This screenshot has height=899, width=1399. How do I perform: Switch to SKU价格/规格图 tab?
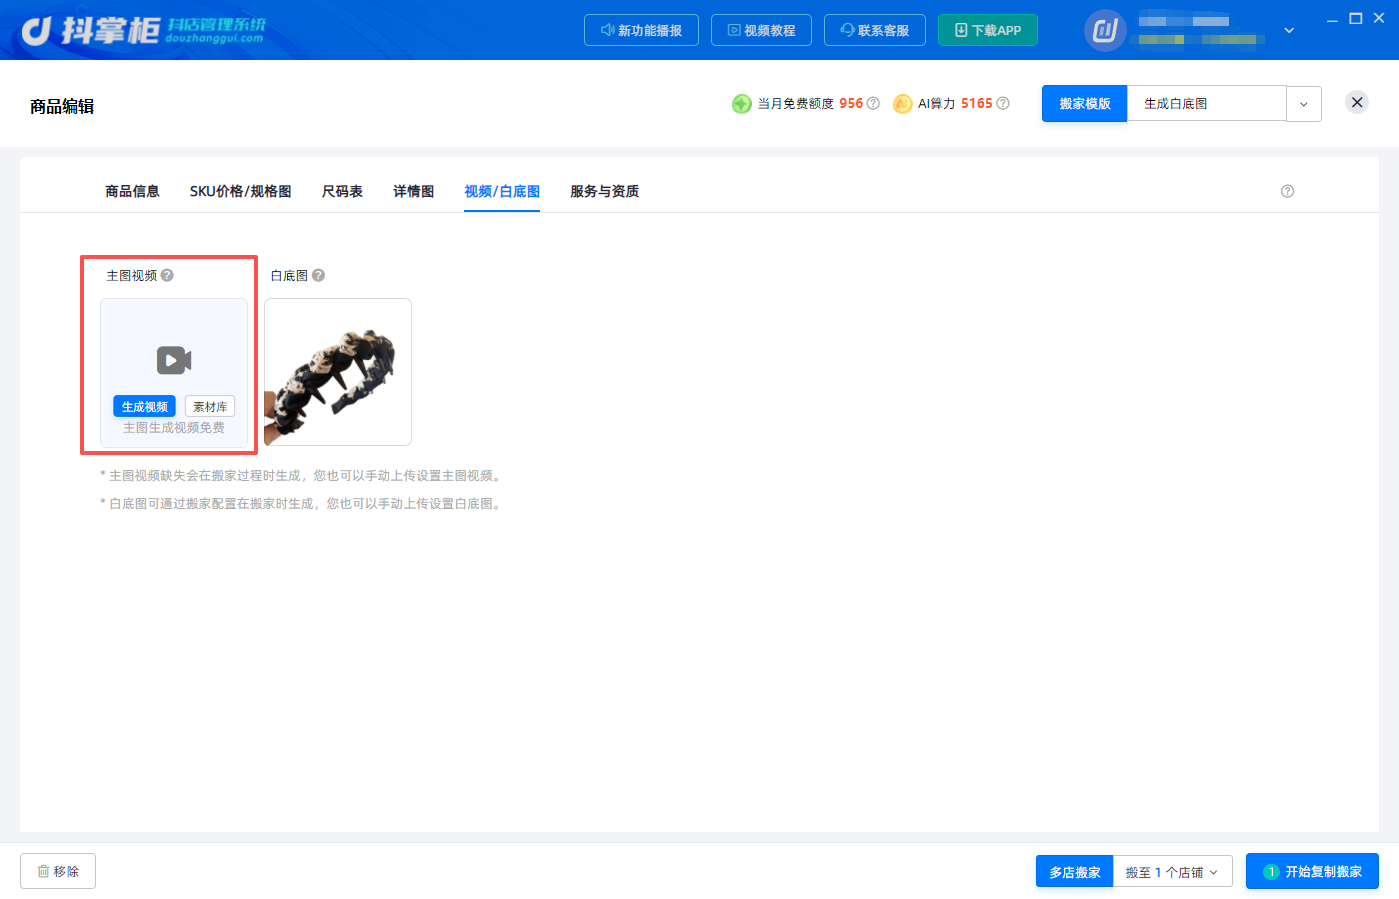pyautogui.click(x=241, y=191)
